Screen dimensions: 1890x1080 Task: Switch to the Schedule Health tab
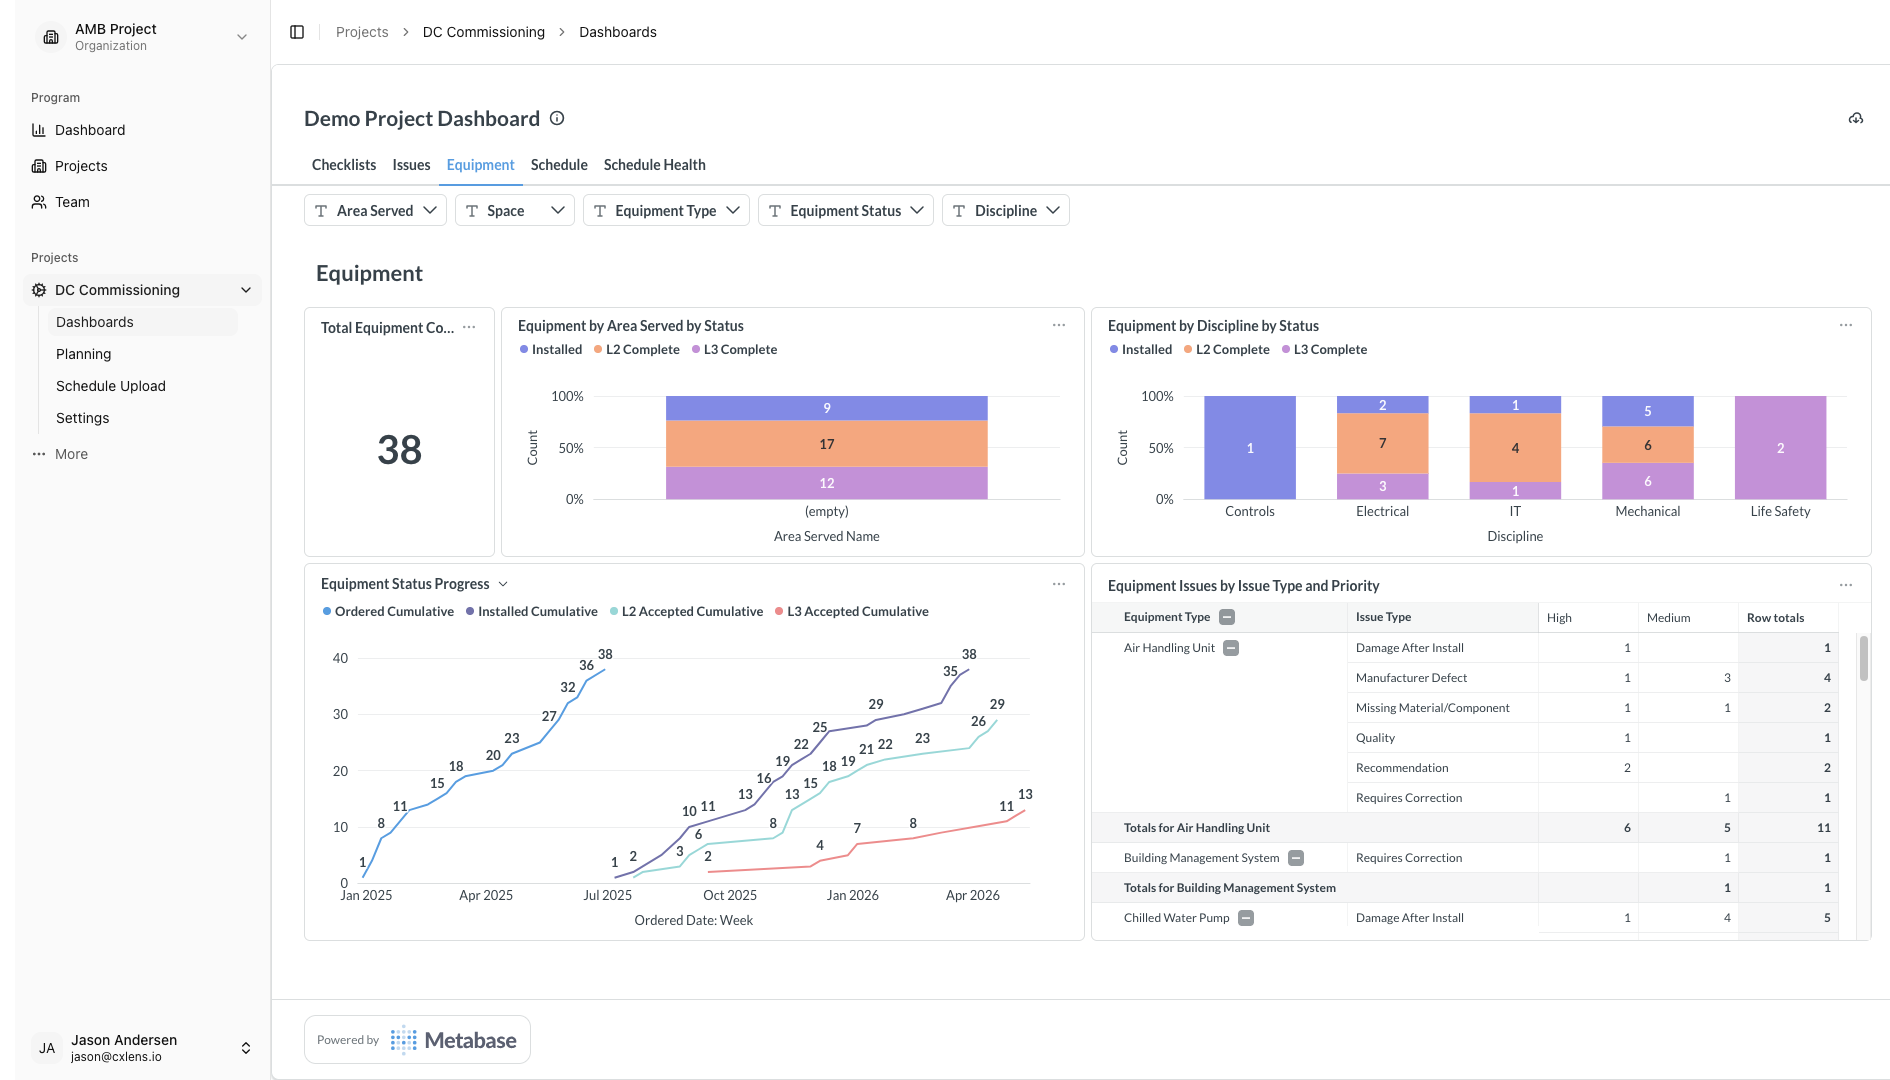[x=654, y=165]
